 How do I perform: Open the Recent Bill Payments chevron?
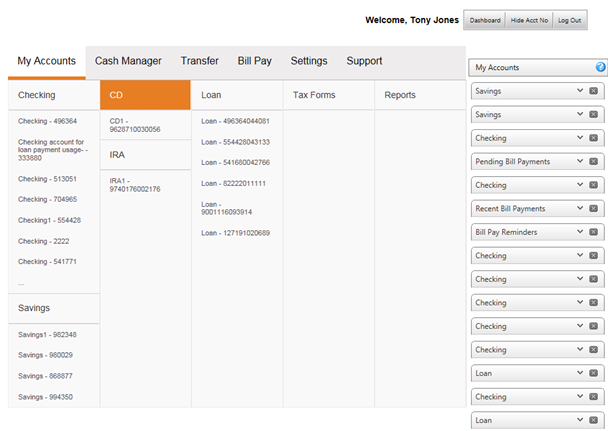(x=579, y=209)
